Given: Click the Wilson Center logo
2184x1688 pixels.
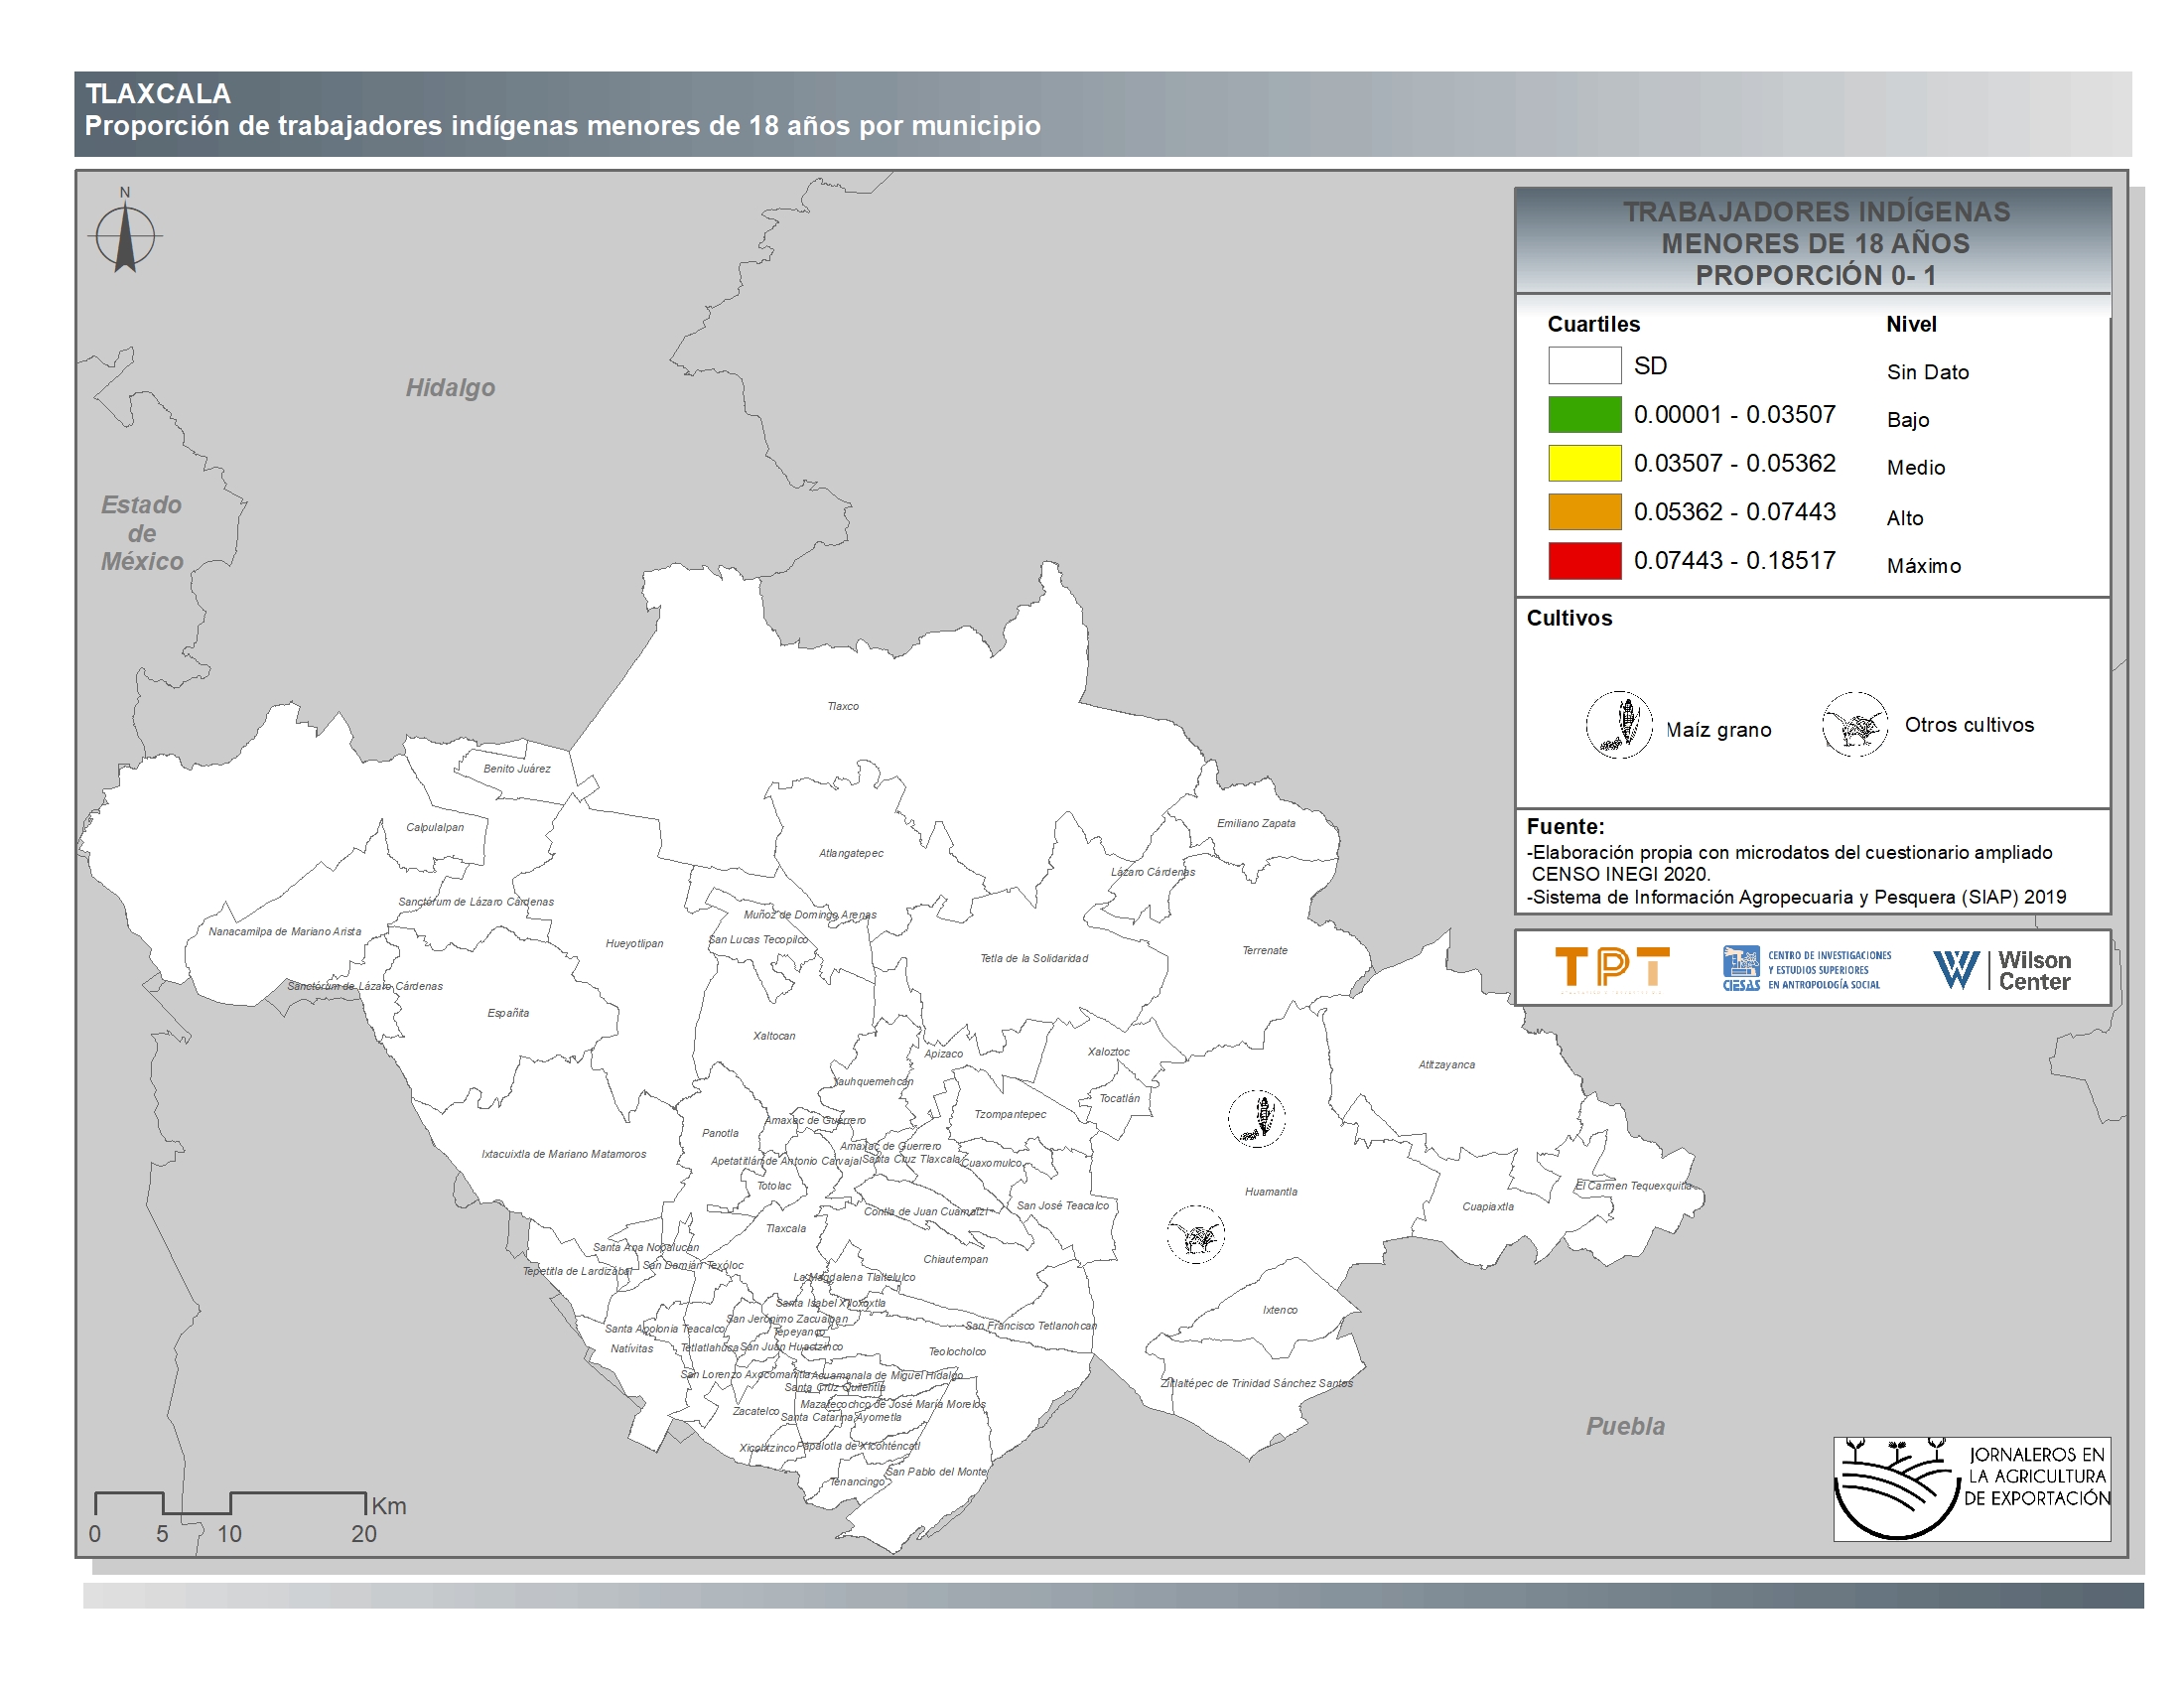Looking at the screenshot, I should (x=2001, y=969).
